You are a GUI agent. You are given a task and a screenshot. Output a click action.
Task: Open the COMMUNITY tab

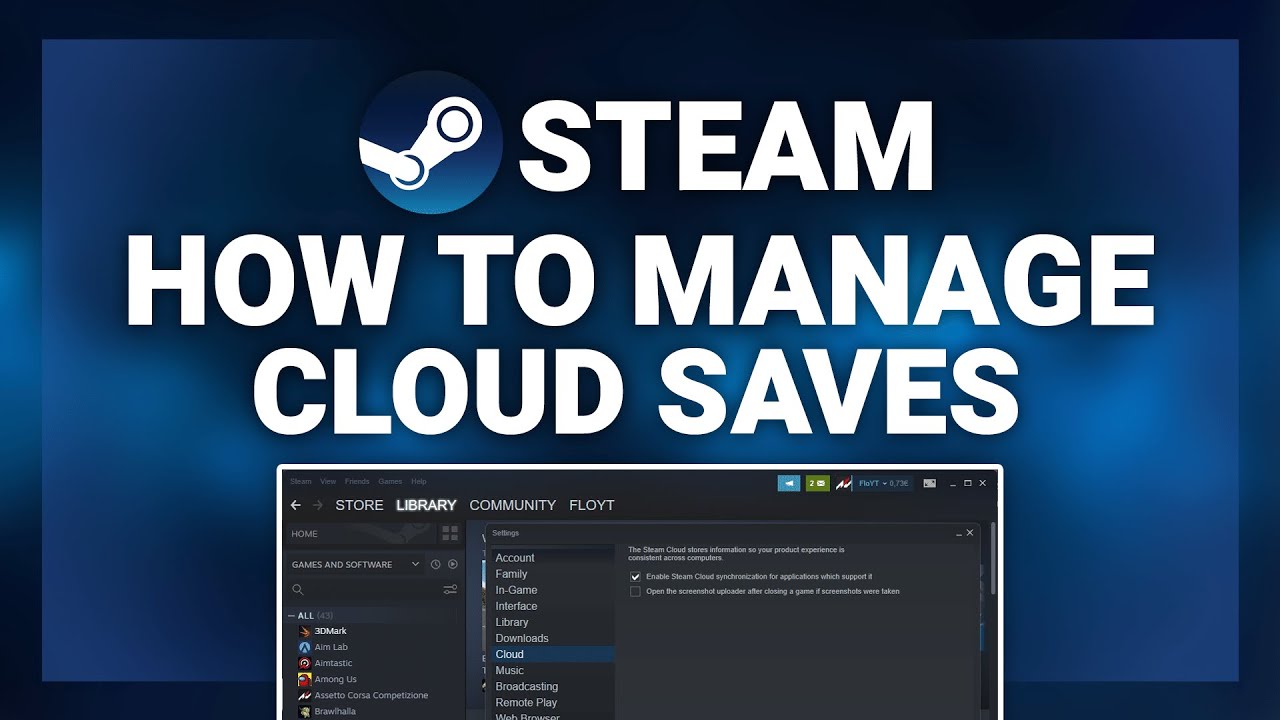512,505
